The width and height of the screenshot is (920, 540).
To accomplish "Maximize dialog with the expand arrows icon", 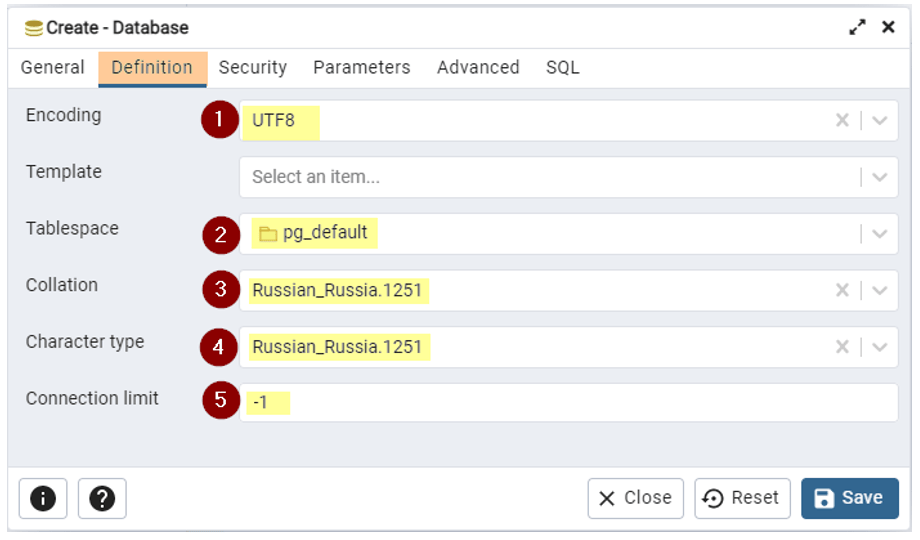I will point(857,27).
